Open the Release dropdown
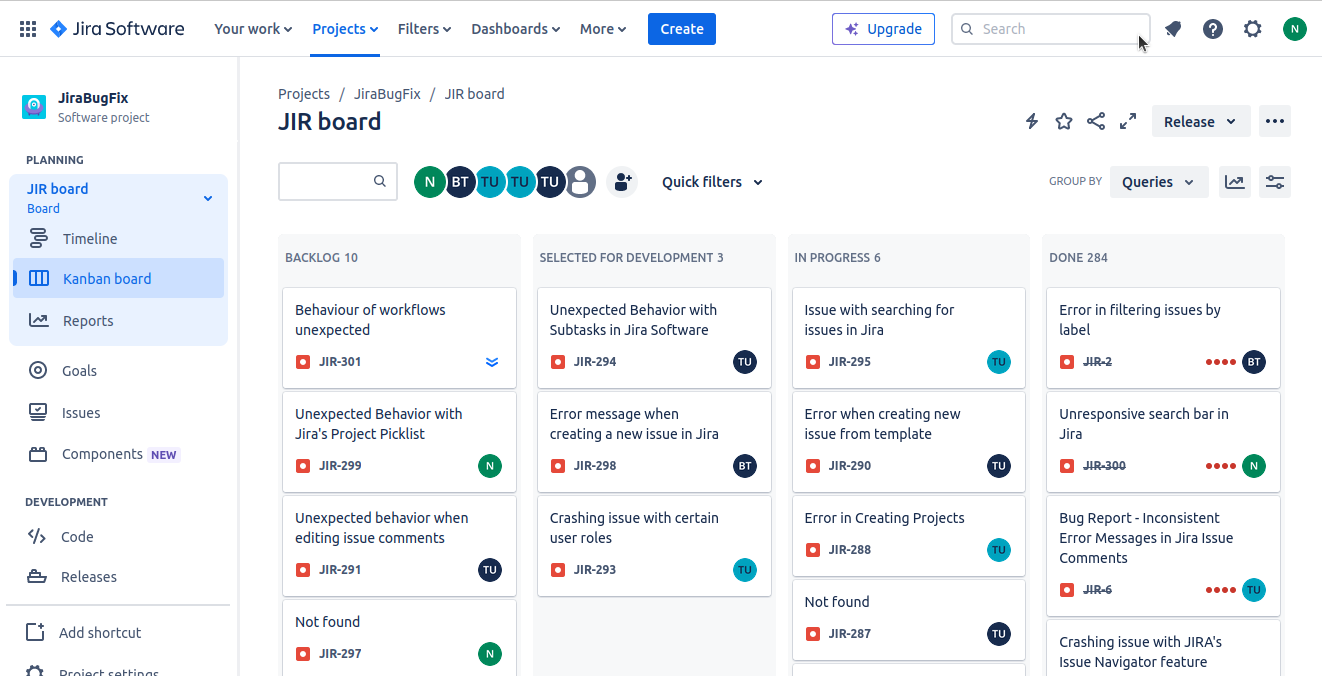This screenshot has width=1322, height=676. (x=1201, y=121)
